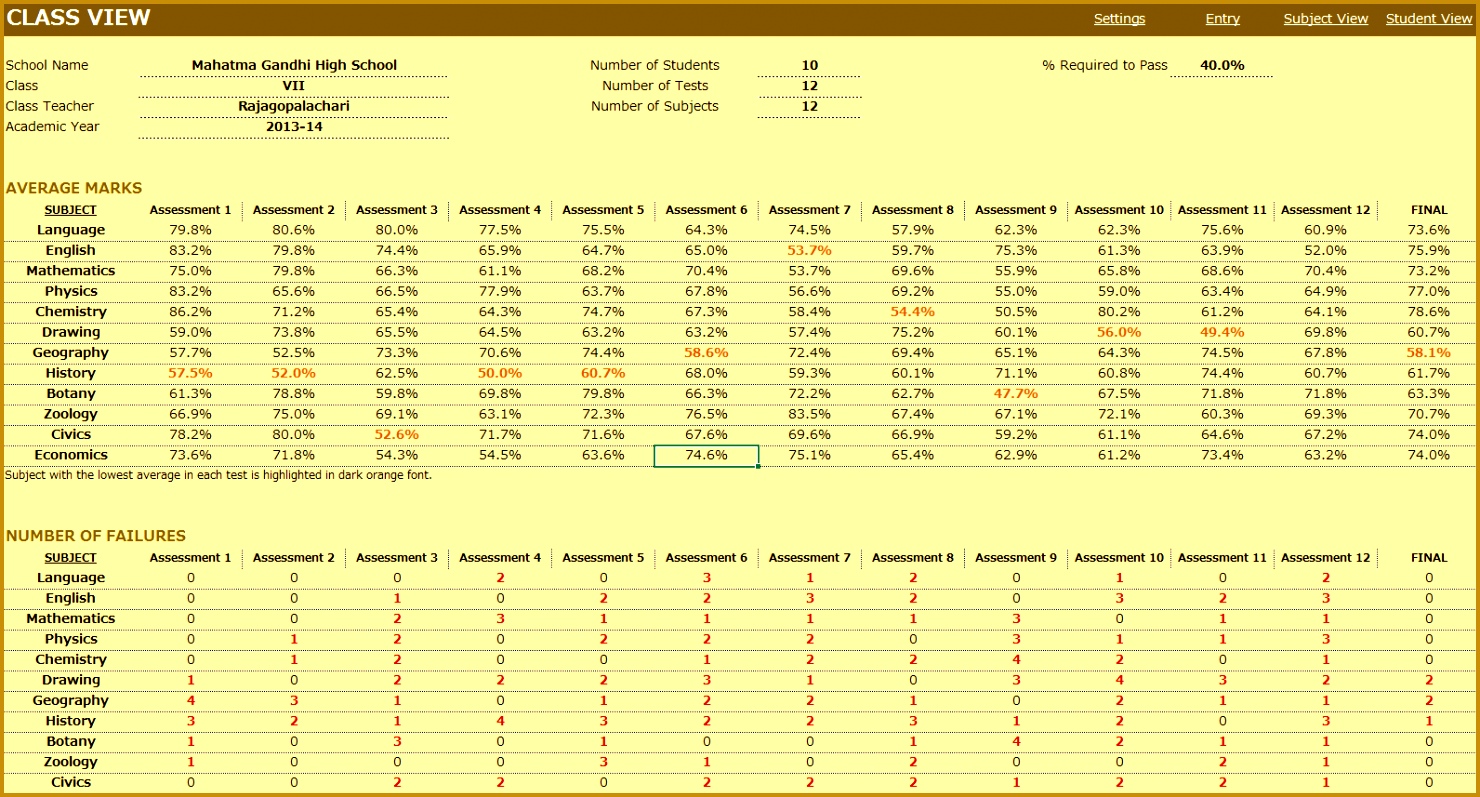Click the SUBJECT header in Number of Failures table

(x=70, y=557)
